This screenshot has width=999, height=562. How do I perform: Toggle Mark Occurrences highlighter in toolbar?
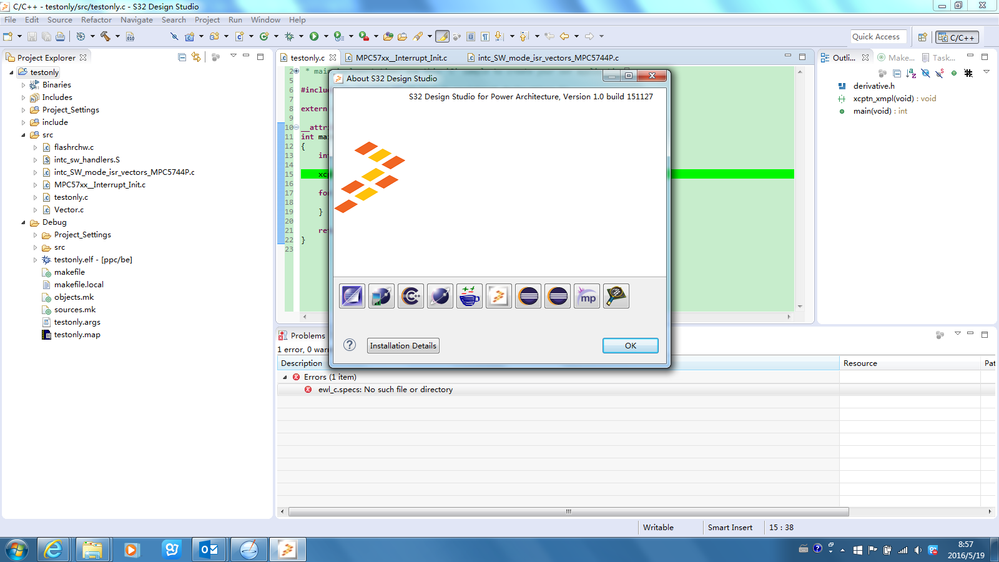pyautogui.click(x=442, y=36)
